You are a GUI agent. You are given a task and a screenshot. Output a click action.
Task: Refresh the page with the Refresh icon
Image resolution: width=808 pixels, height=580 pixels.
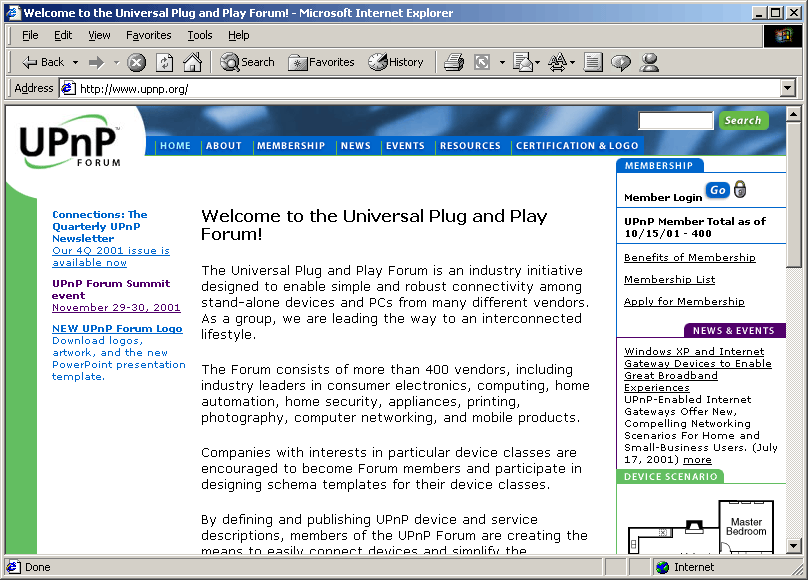pyautogui.click(x=164, y=63)
